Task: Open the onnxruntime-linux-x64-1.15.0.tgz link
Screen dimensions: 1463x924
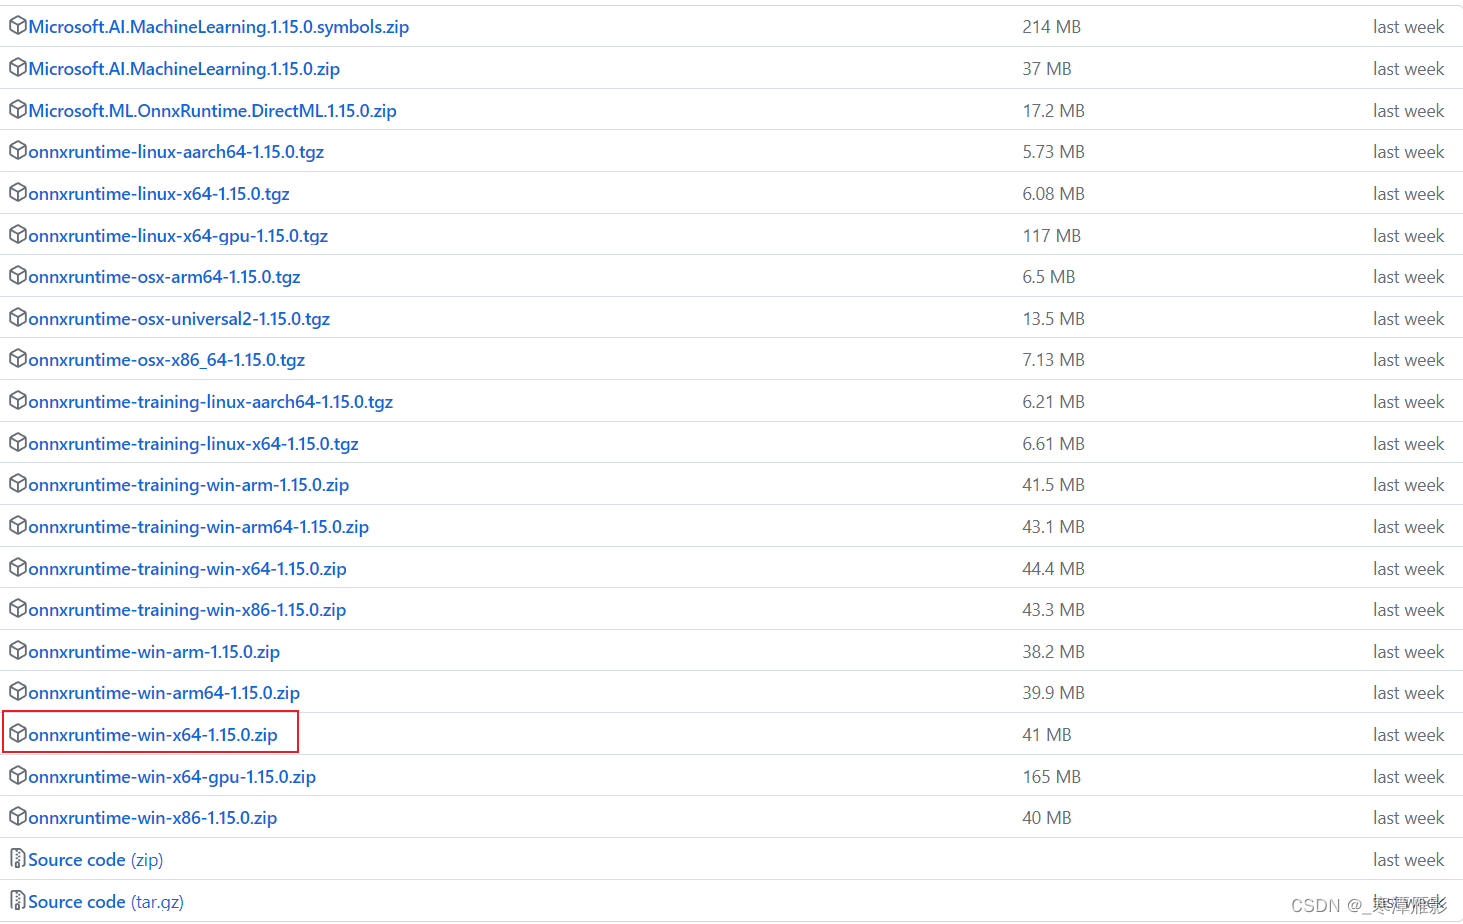Action: [x=159, y=194]
